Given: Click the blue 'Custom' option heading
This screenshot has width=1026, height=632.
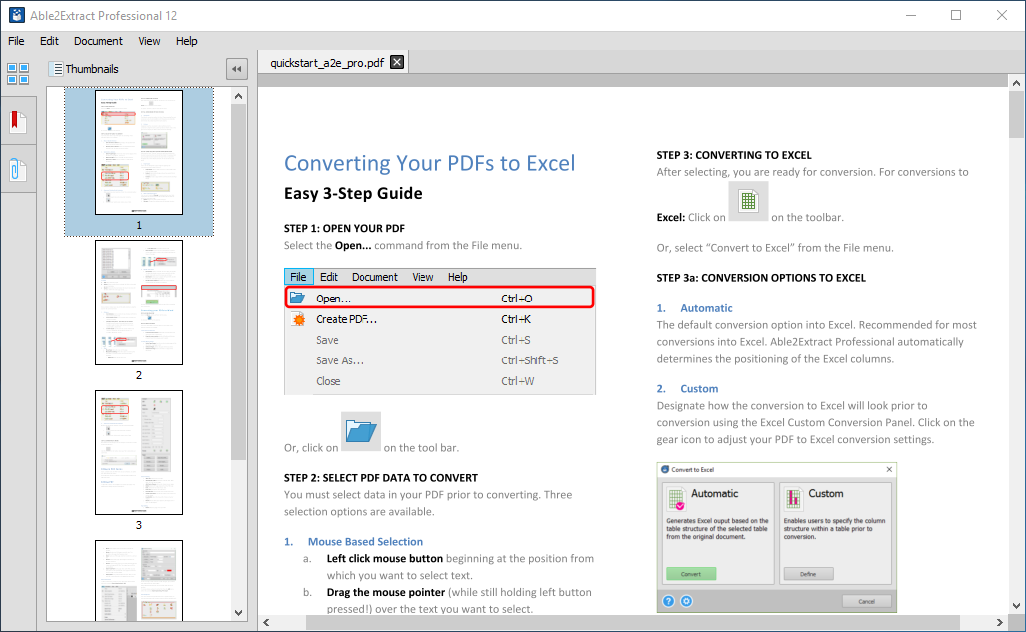Looking at the screenshot, I should [x=699, y=389].
